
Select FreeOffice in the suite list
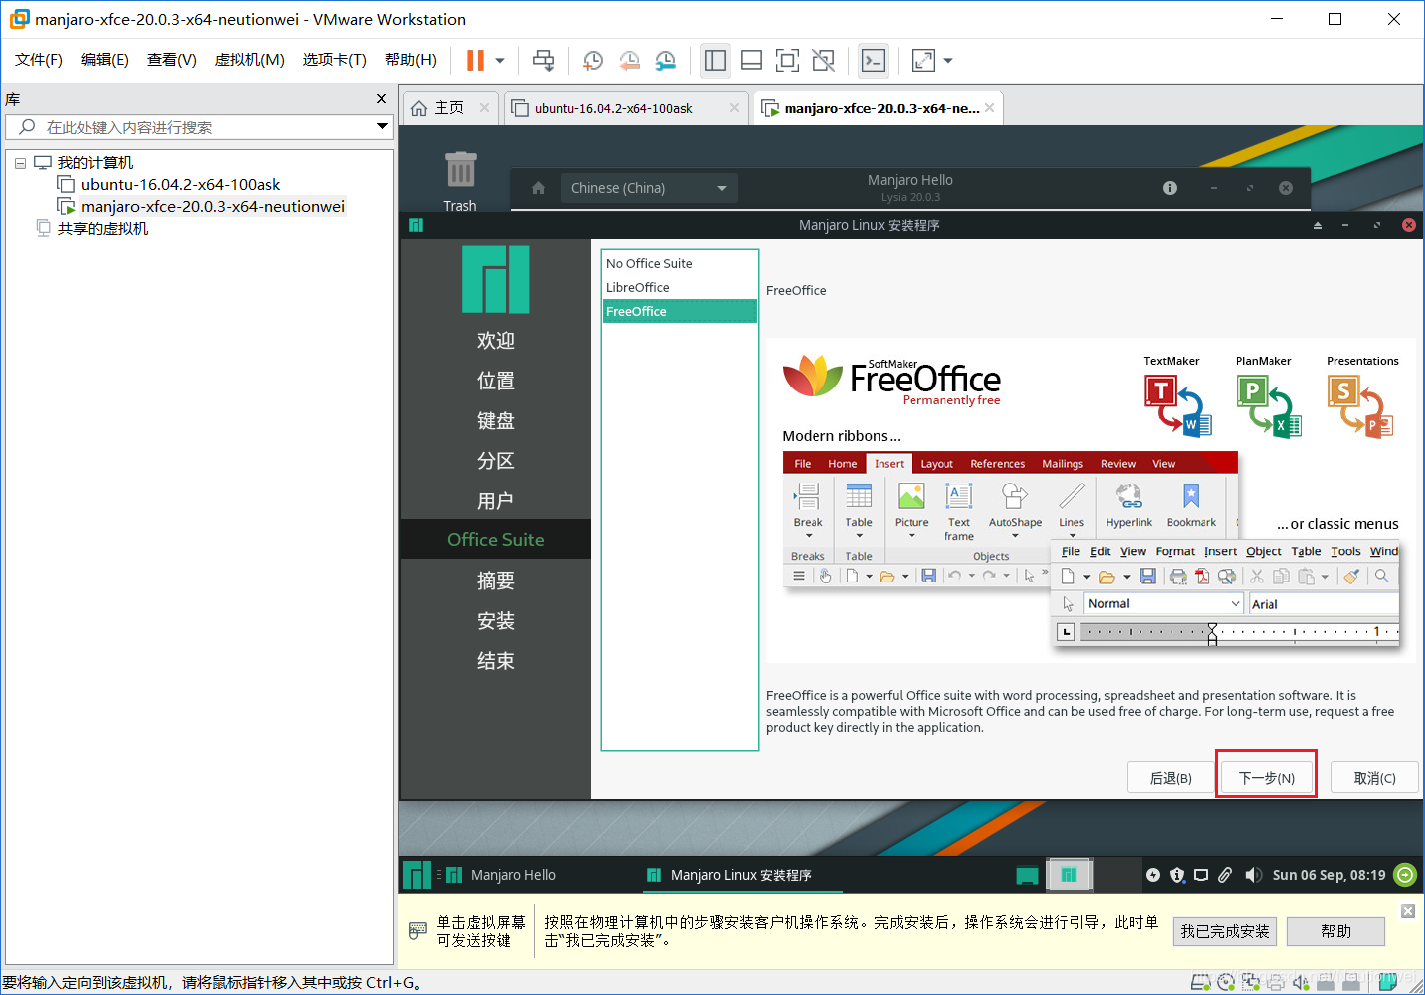click(x=679, y=311)
